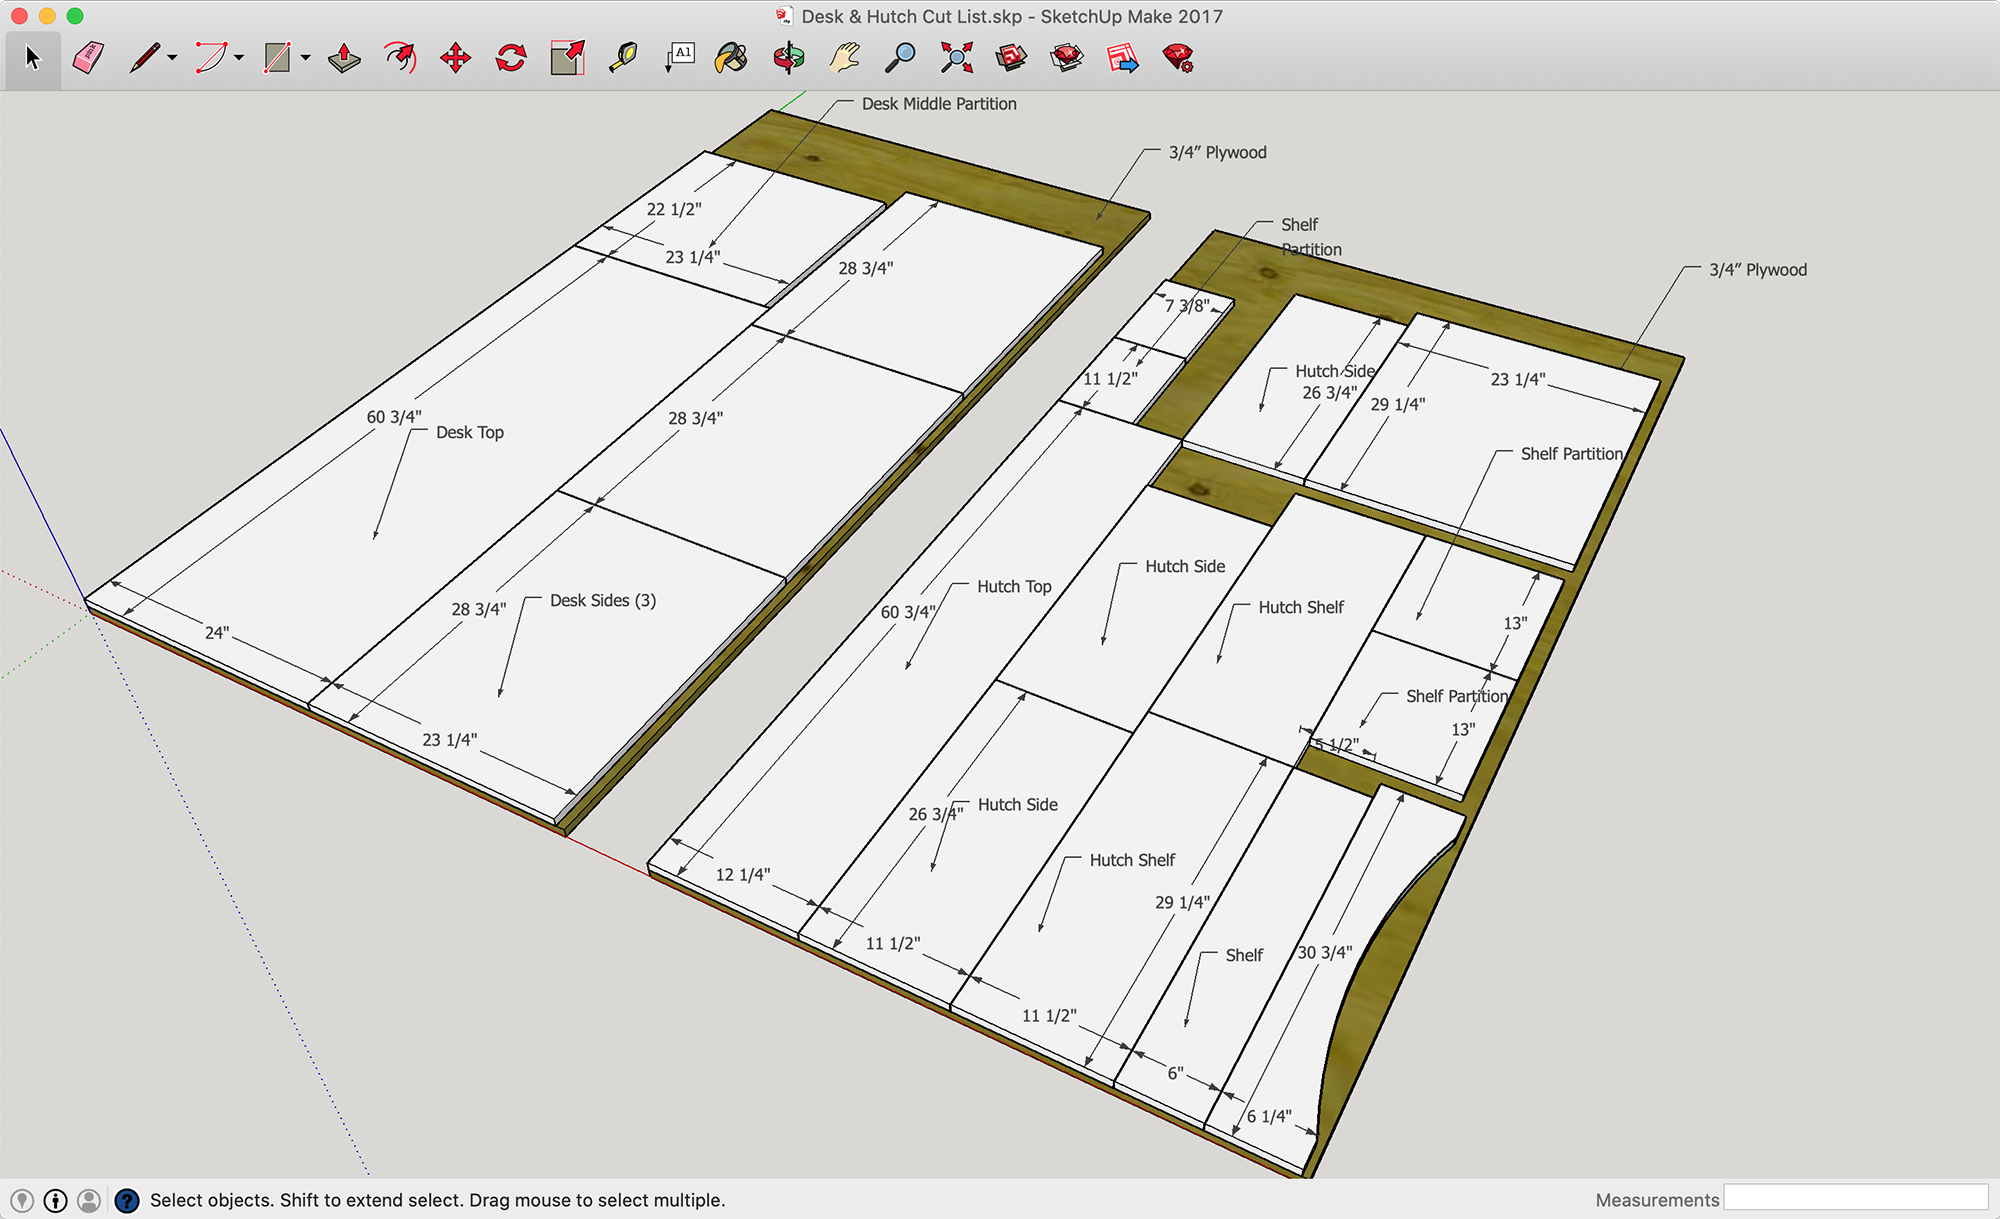Select the Select arrow tool
The image size is (2000, 1219).
33,58
